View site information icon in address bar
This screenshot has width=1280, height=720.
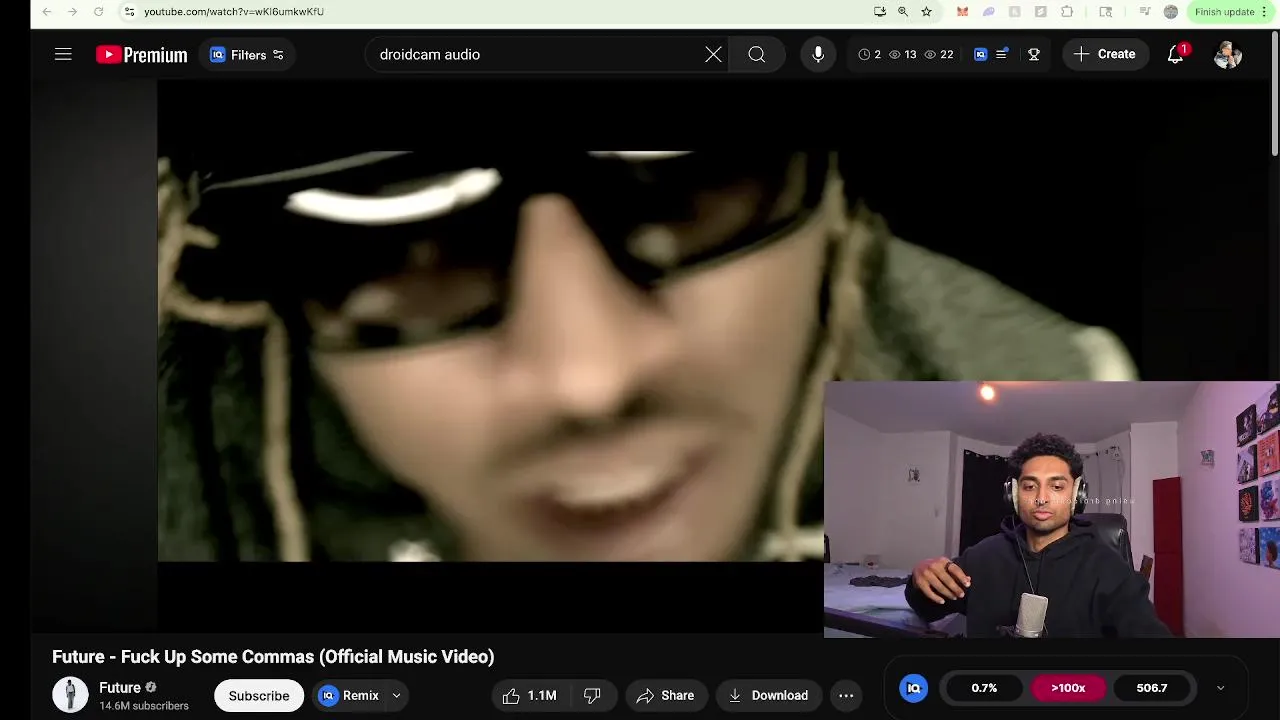pyautogui.click(x=129, y=12)
